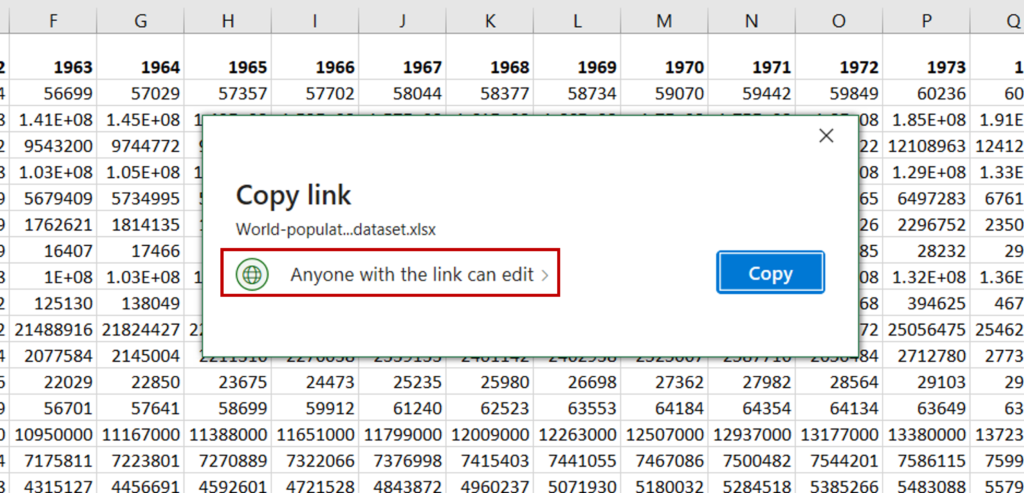The image size is (1024, 493).
Task: Select cell containing 56701
Action: (x=53, y=408)
